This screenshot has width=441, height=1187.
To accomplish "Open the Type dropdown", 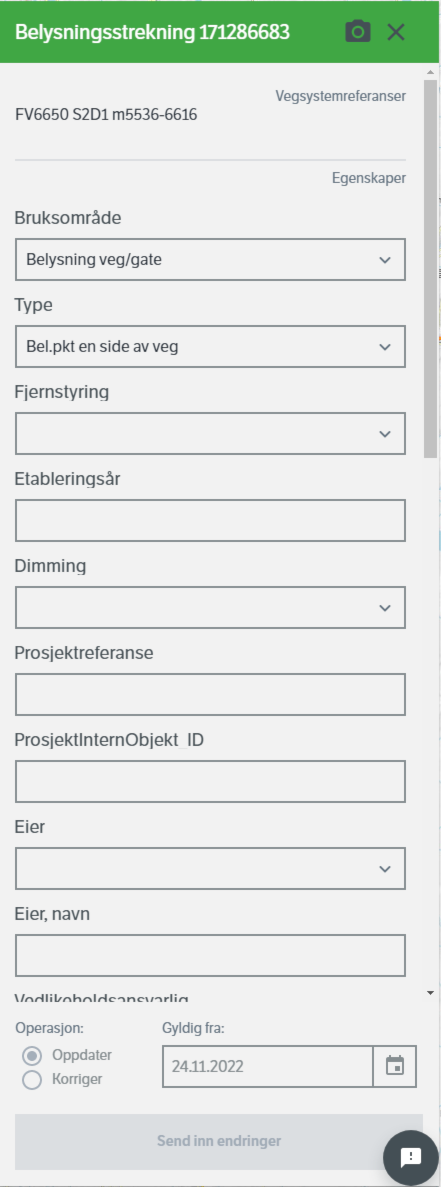I will (210, 347).
